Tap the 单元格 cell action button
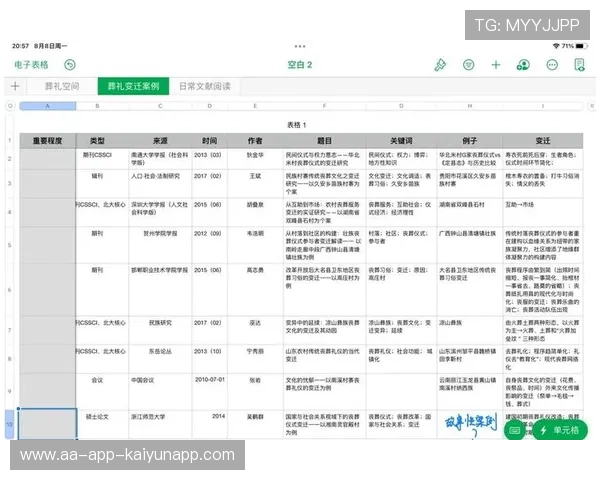 click(561, 430)
